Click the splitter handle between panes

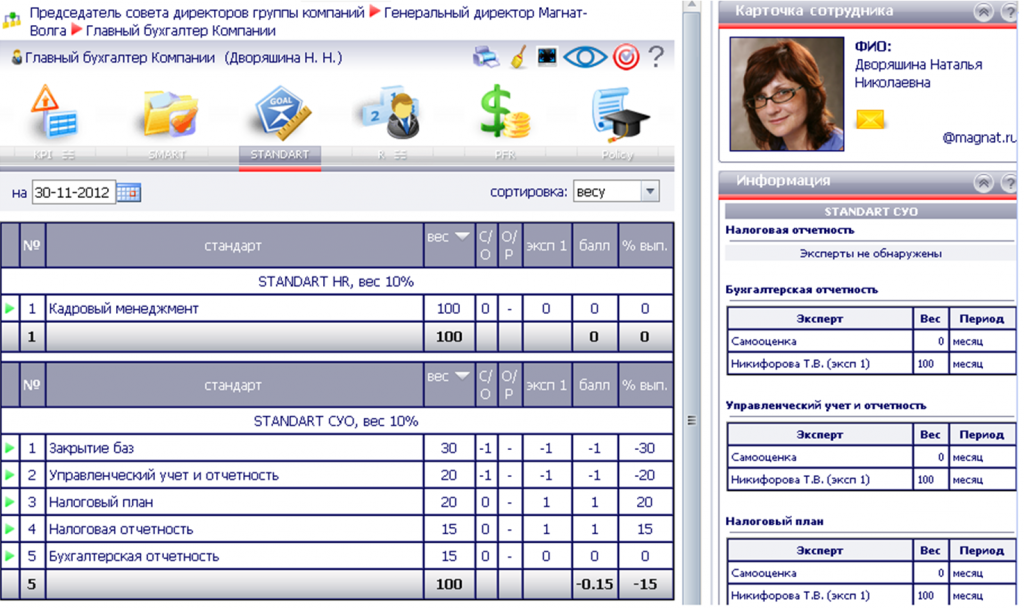click(691, 421)
